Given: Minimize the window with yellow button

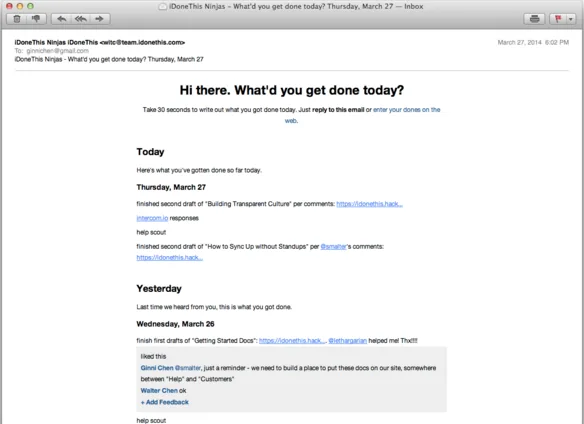Looking at the screenshot, I should point(20,6).
